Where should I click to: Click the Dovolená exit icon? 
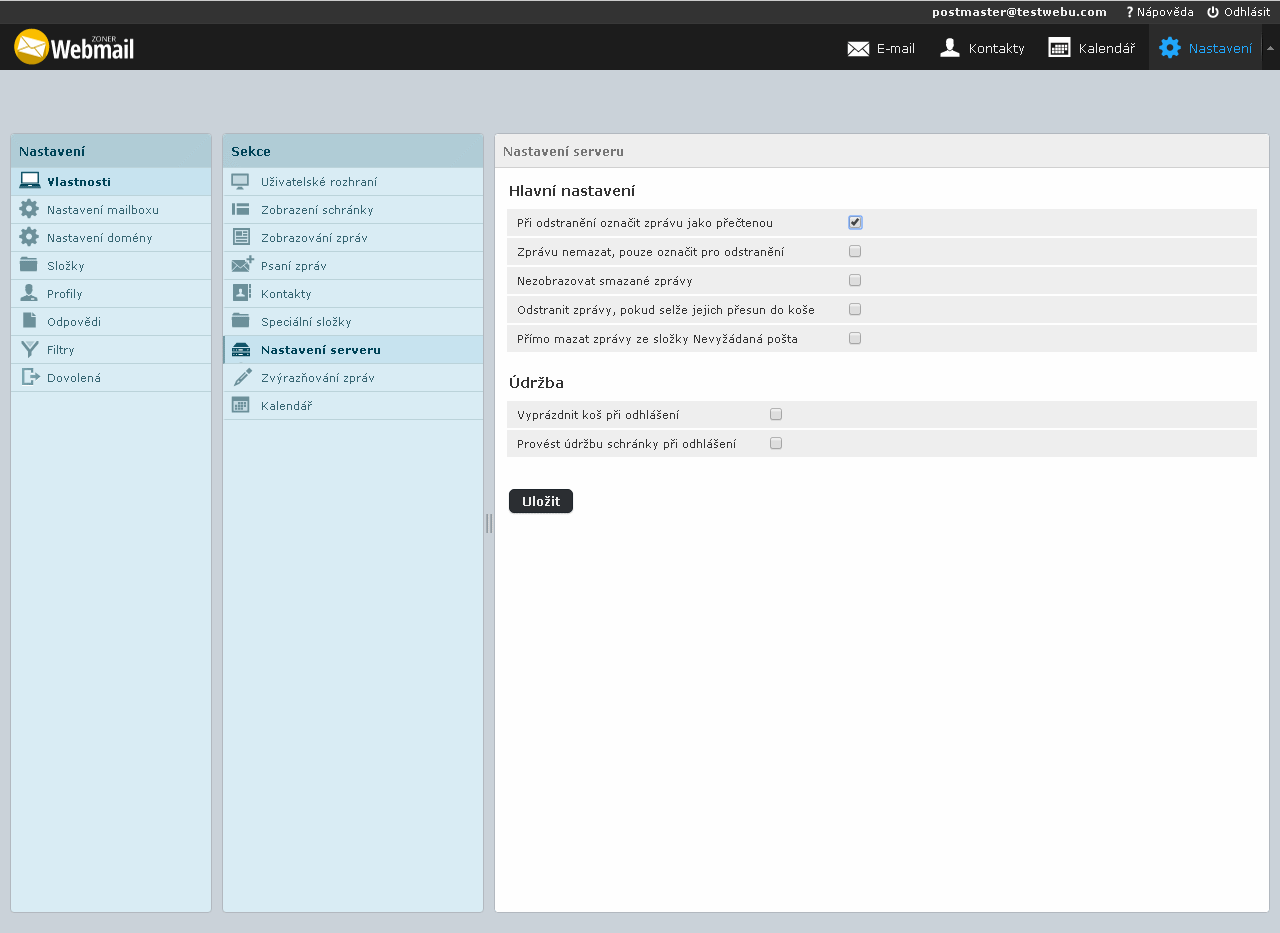pos(29,378)
